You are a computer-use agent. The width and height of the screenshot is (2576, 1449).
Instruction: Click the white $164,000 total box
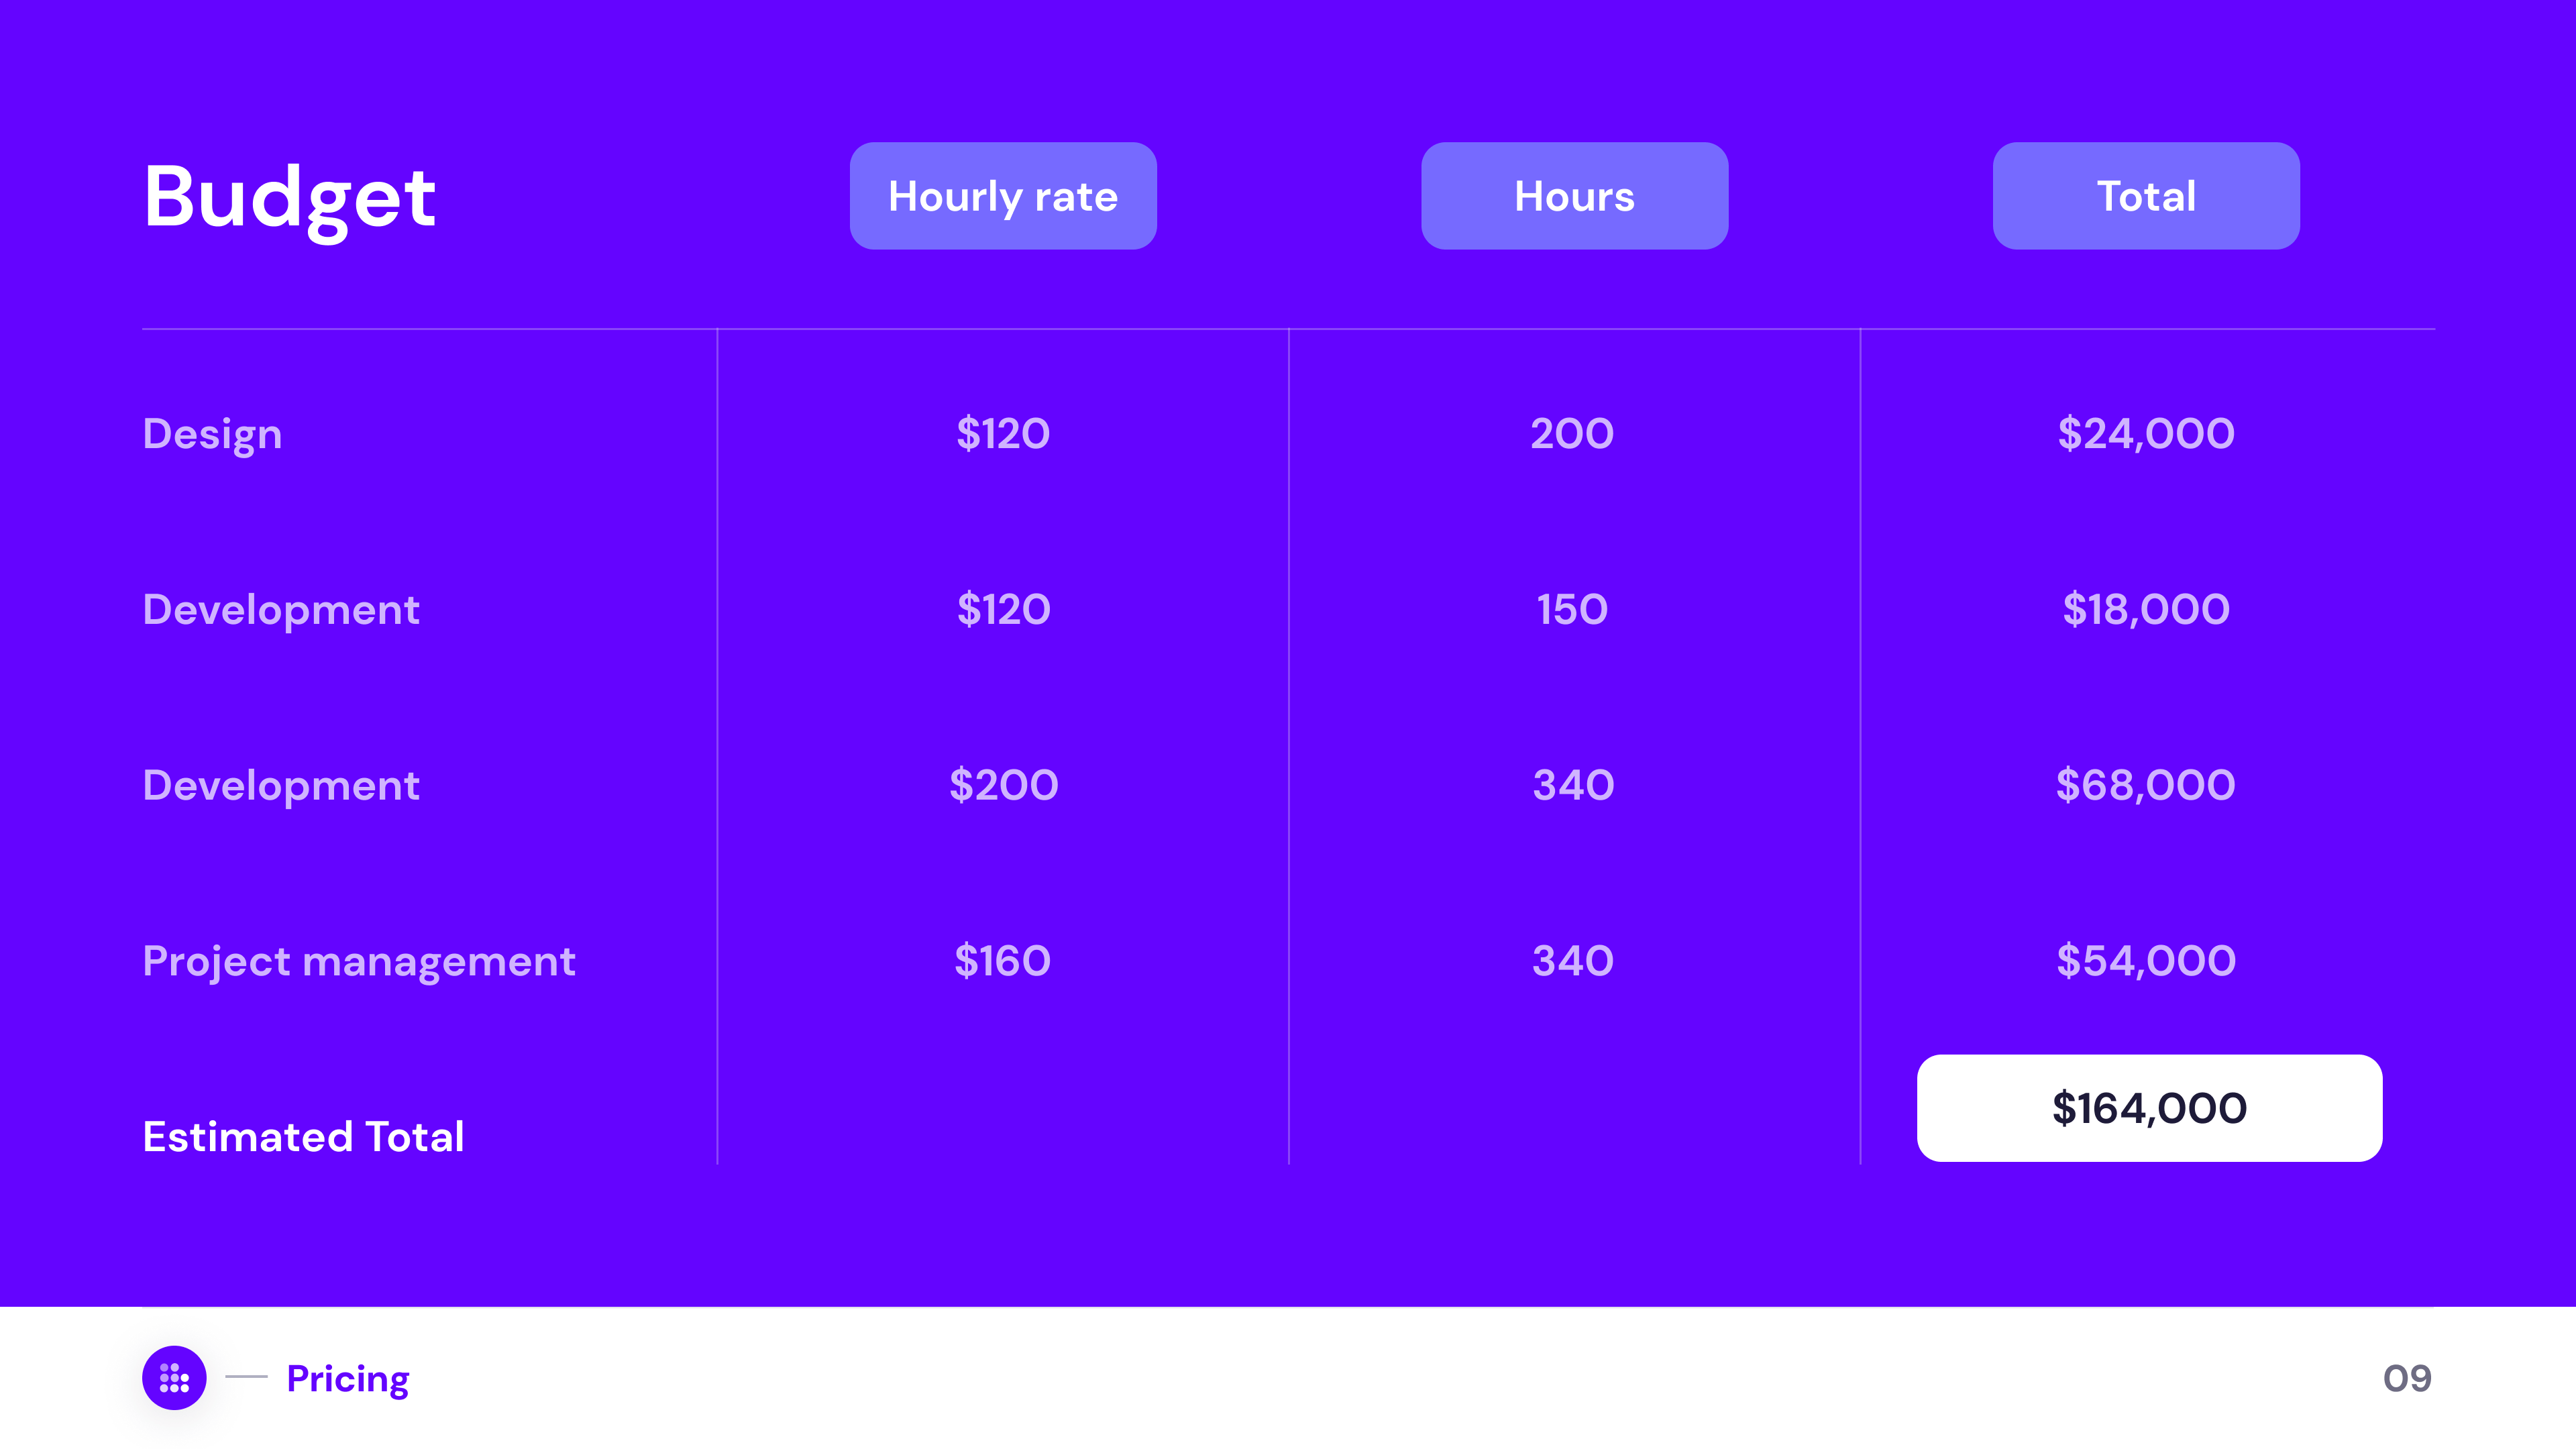[2149, 1108]
